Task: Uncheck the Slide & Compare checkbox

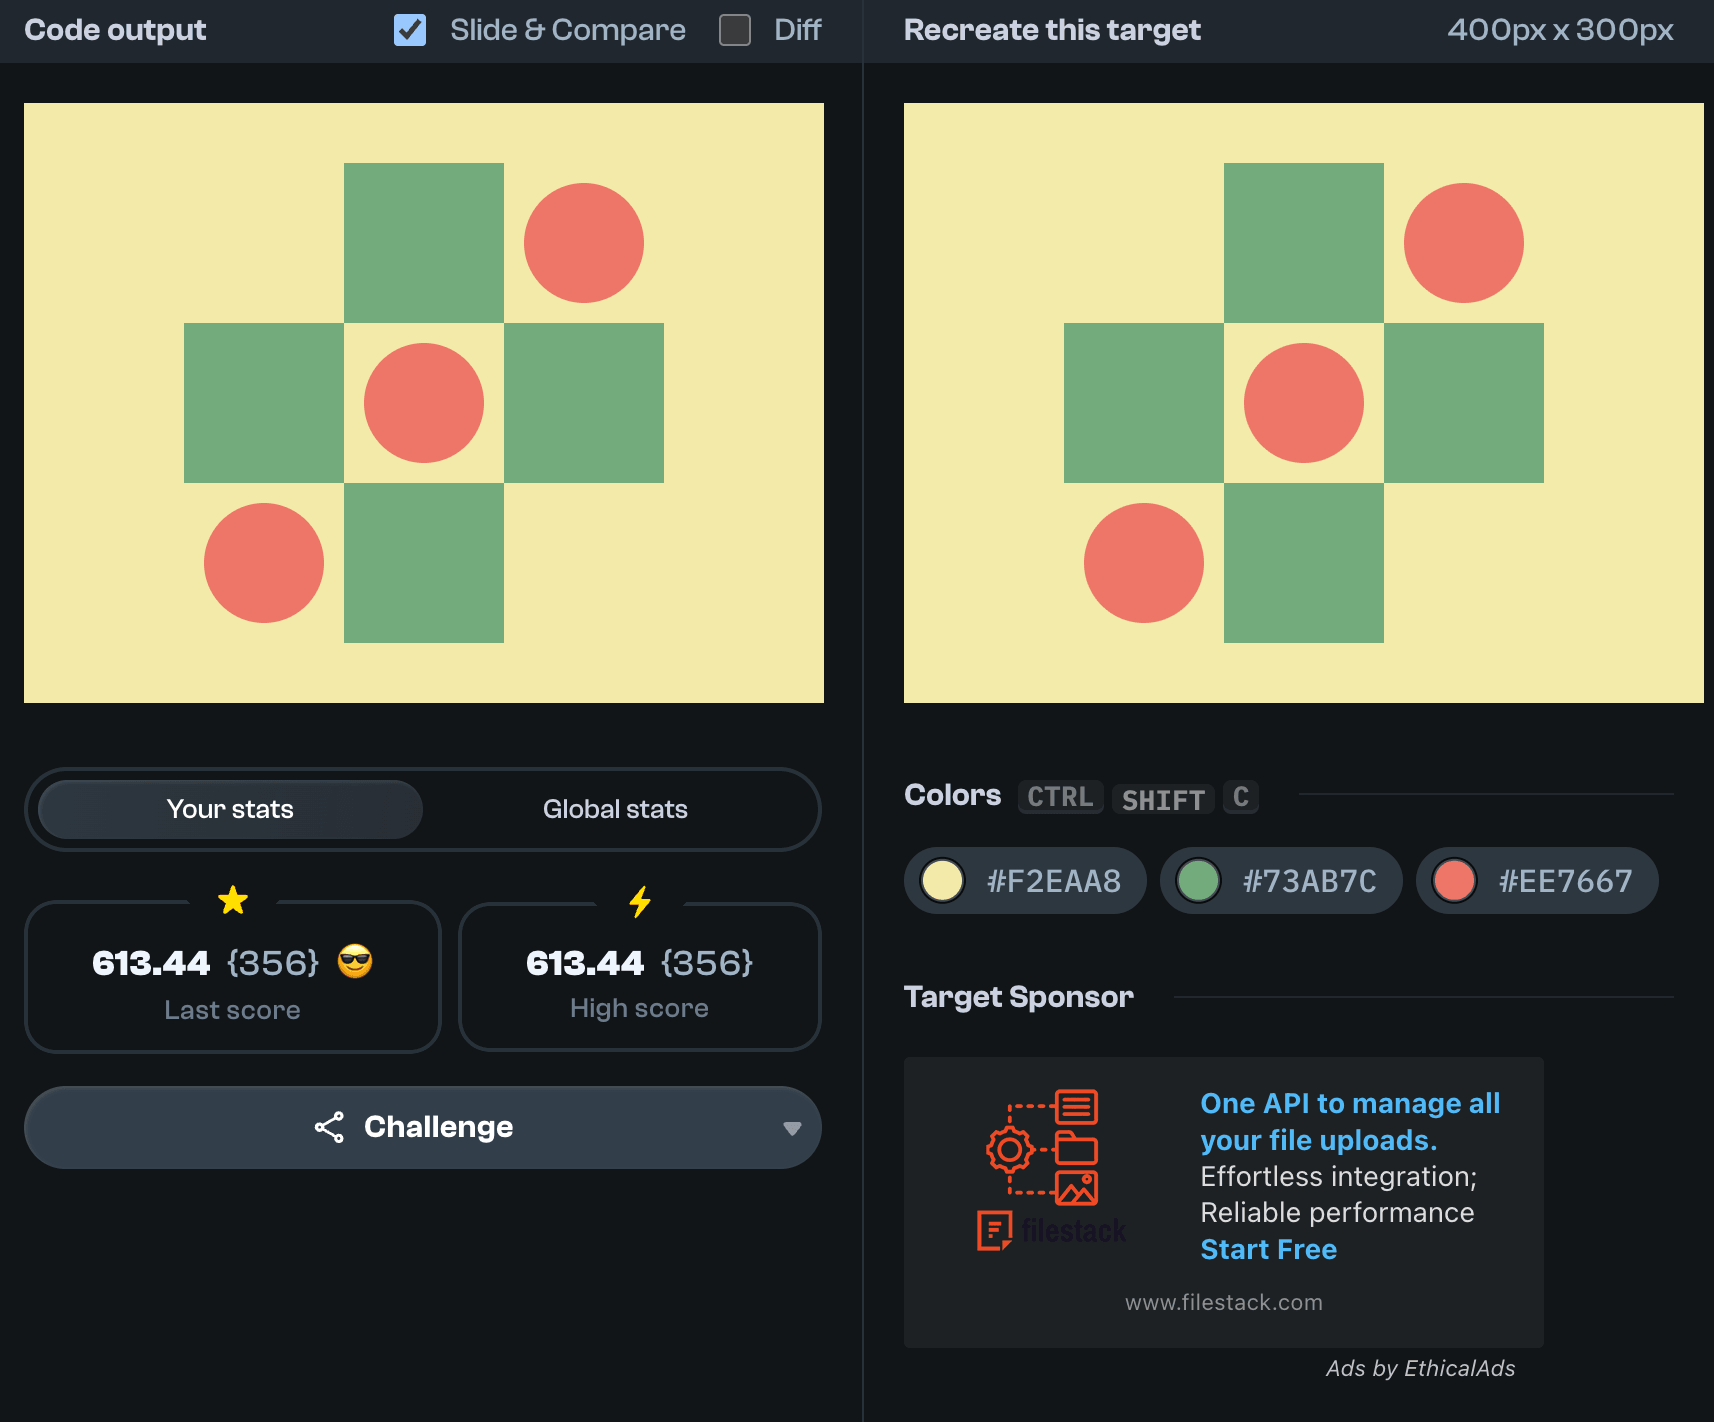Action: pyautogui.click(x=410, y=30)
